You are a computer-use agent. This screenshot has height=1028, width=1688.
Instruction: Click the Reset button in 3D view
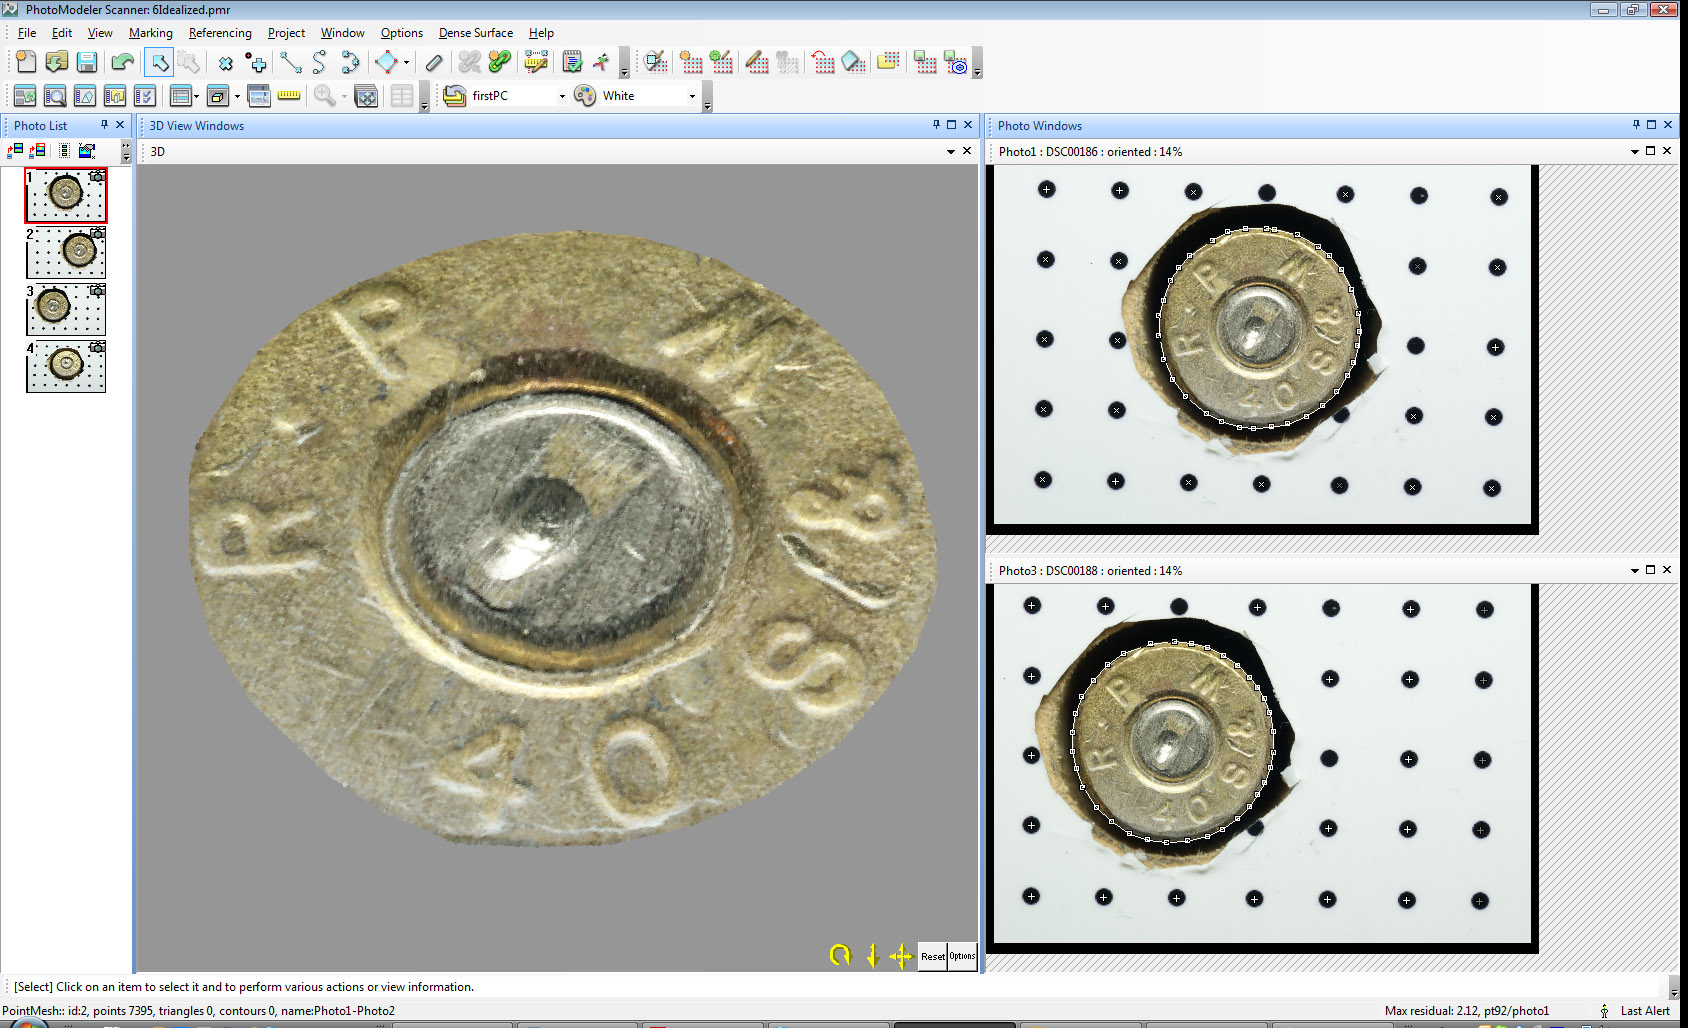point(933,956)
